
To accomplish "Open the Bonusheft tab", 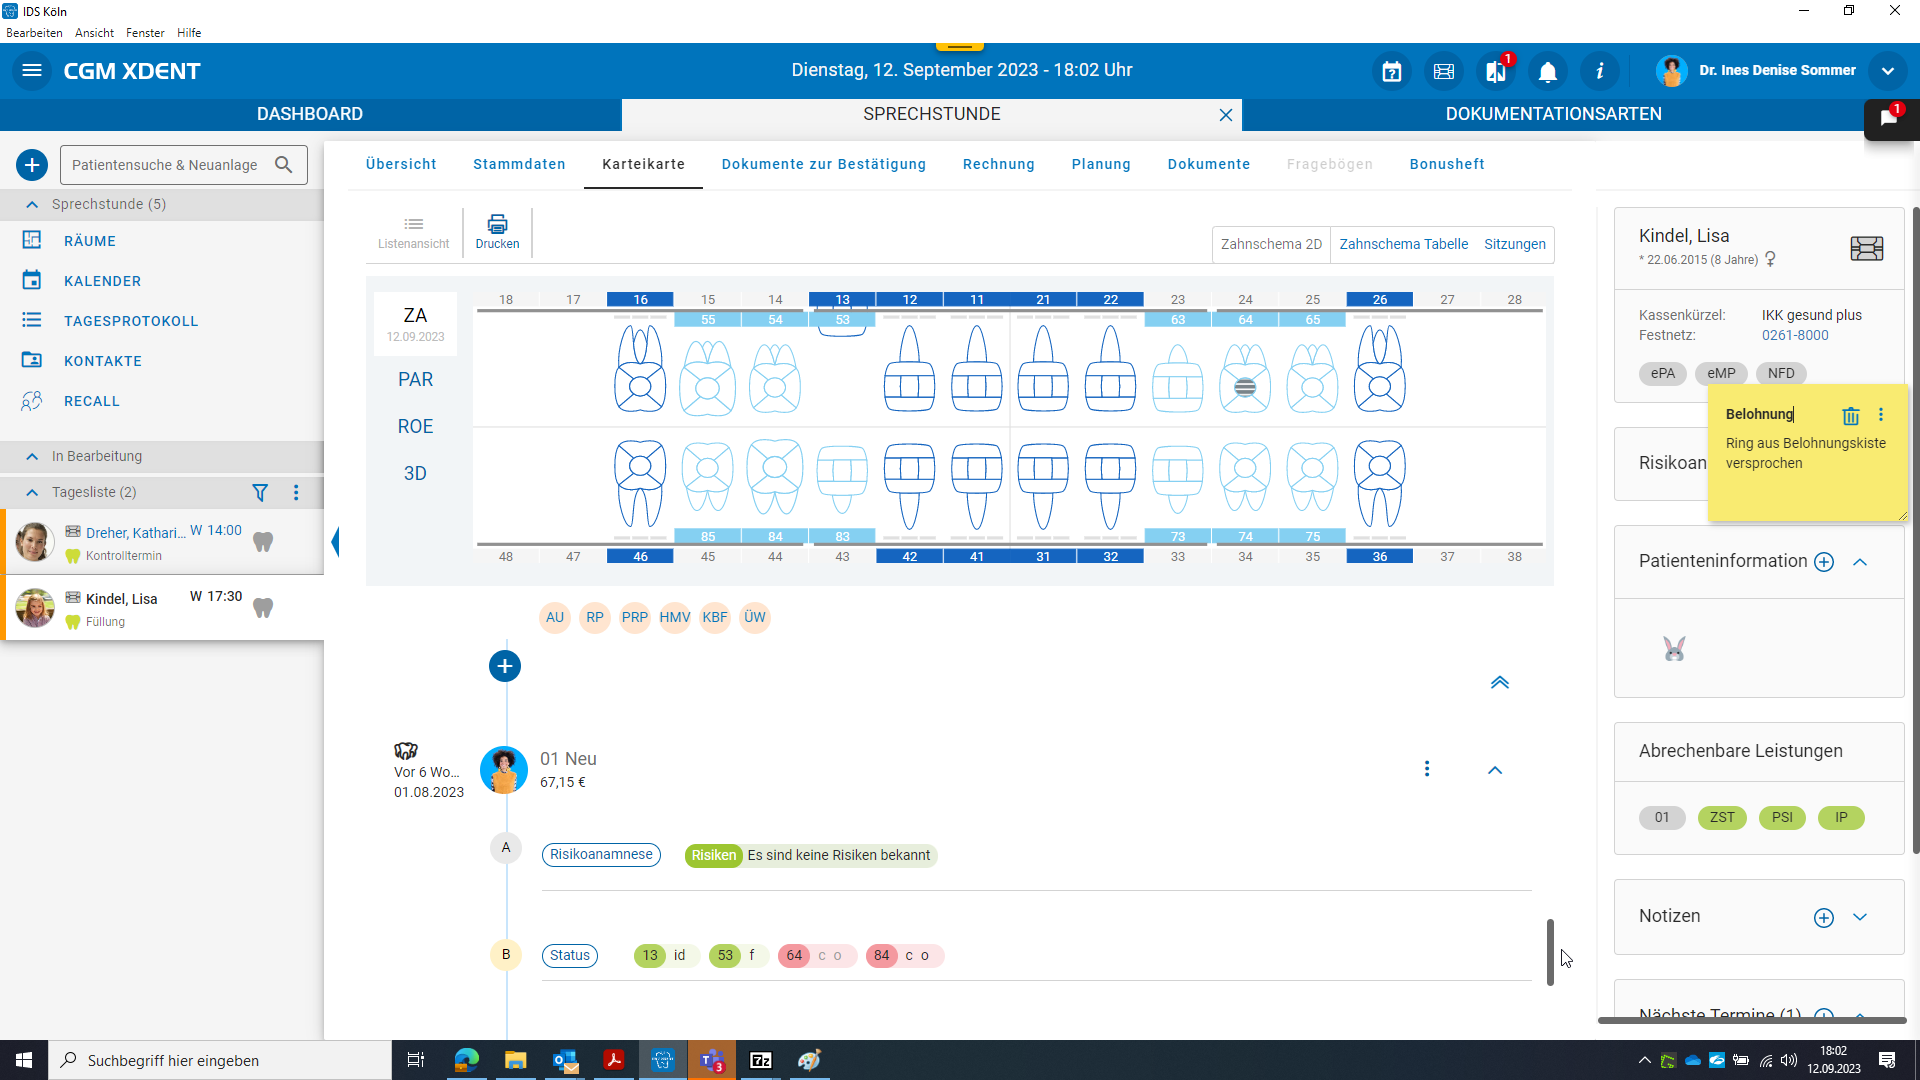I will coord(1447,164).
